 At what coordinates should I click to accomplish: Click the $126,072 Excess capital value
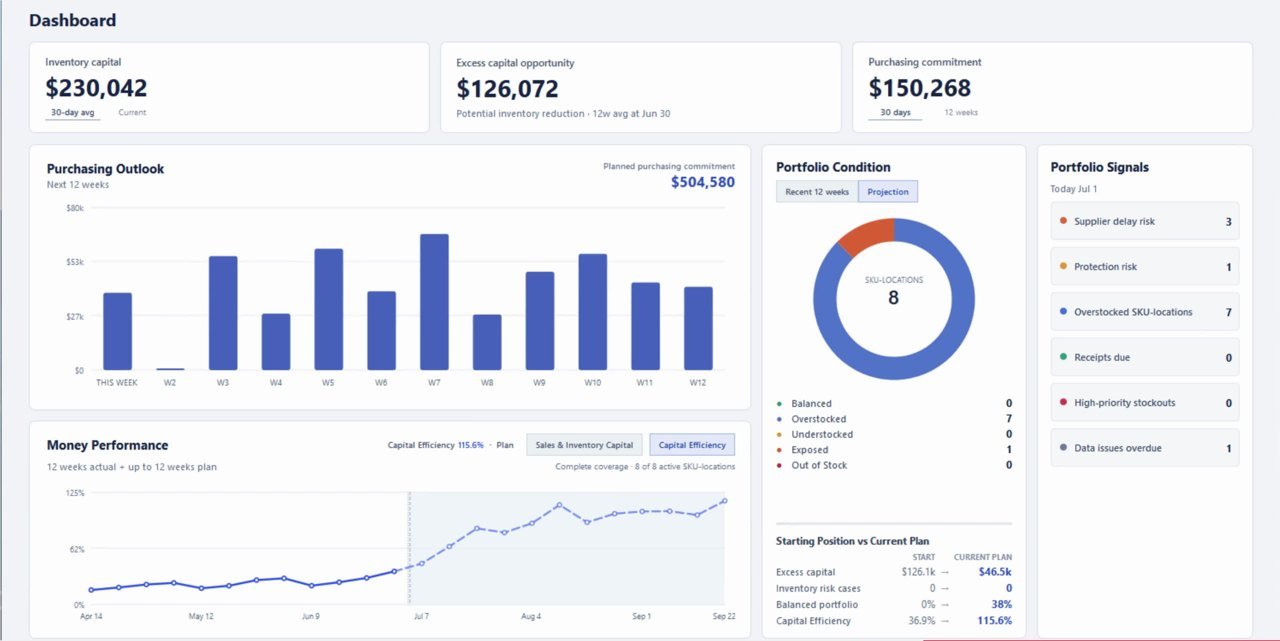click(x=507, y=89)
